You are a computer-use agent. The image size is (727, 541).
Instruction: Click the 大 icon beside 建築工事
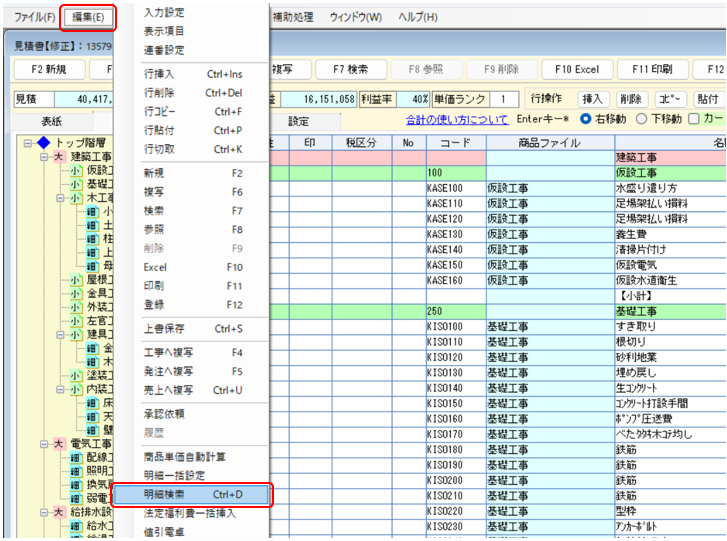(58, 157)
